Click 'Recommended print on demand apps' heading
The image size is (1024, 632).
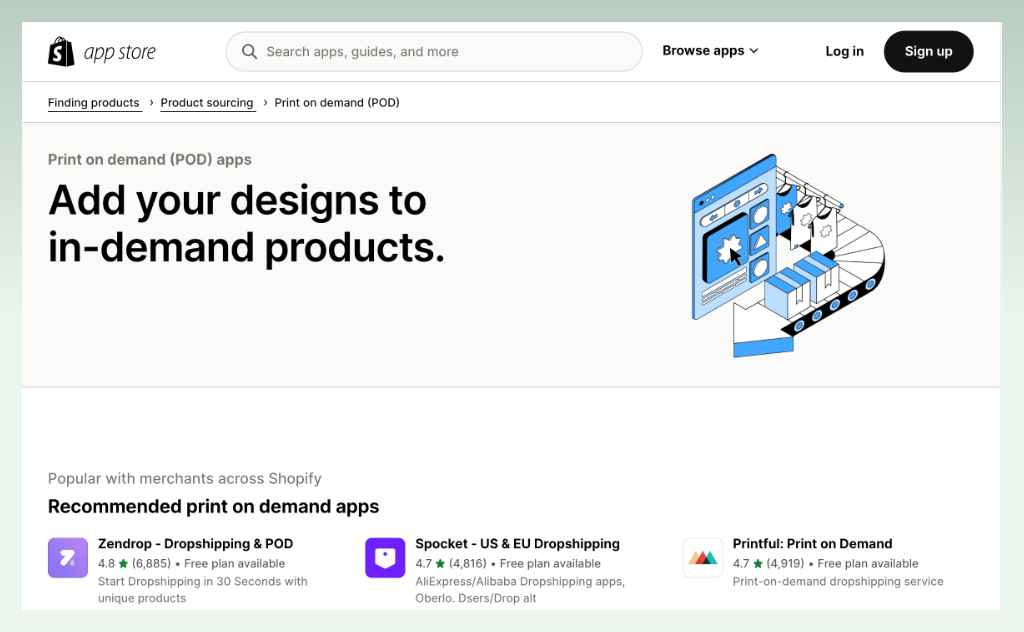[214, 507]
